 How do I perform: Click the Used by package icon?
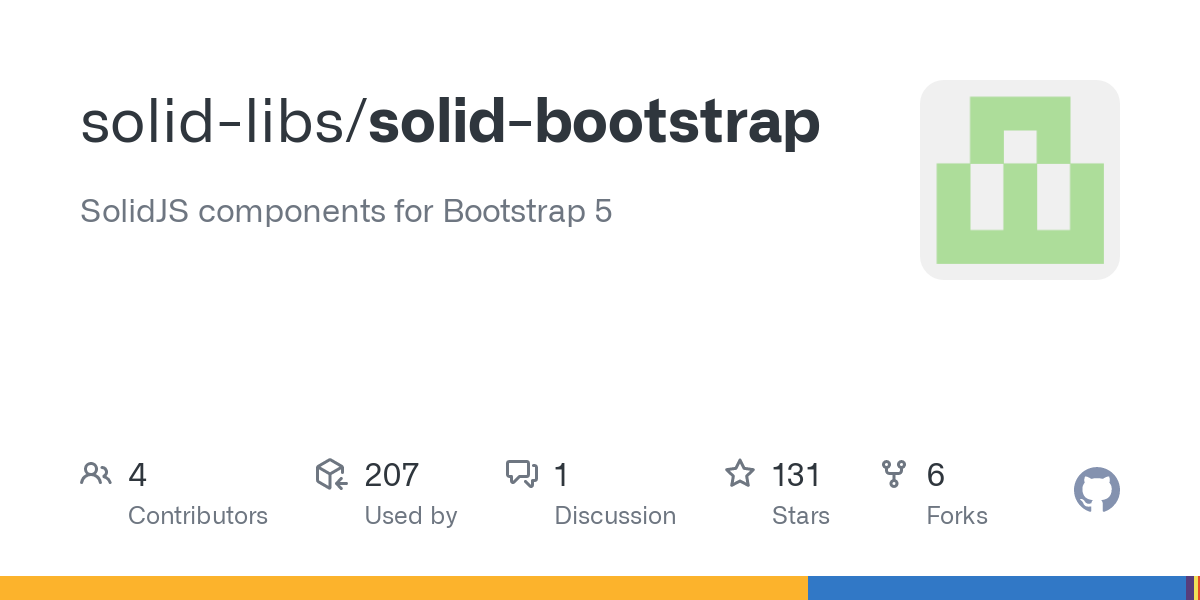click(331, 474)
